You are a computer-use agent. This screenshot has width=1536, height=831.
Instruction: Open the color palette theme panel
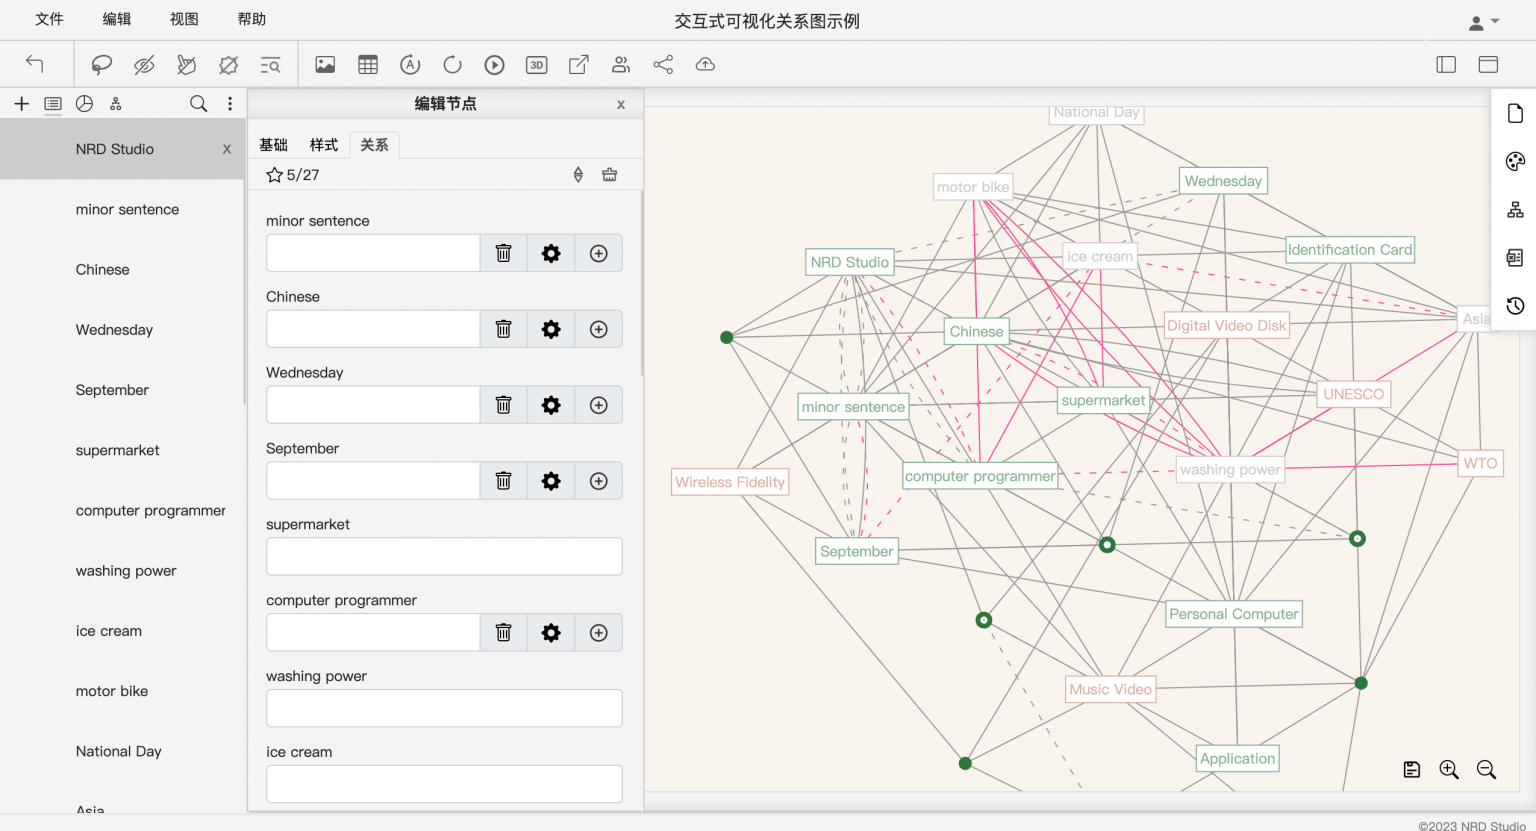click(1515, 162)
